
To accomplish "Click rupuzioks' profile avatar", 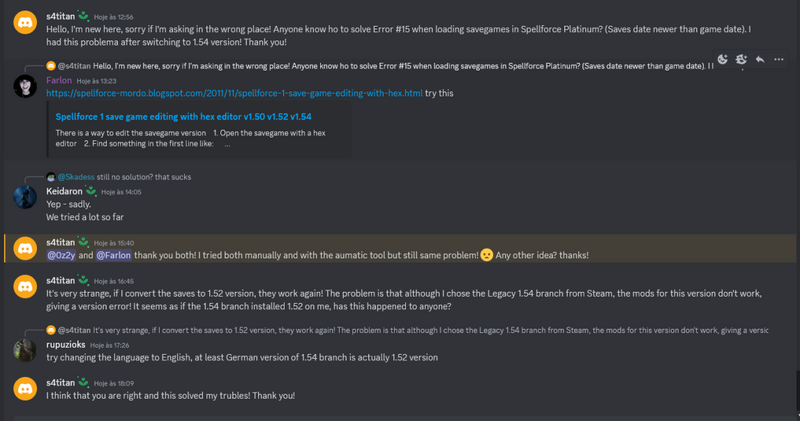I will click(25, 349).
